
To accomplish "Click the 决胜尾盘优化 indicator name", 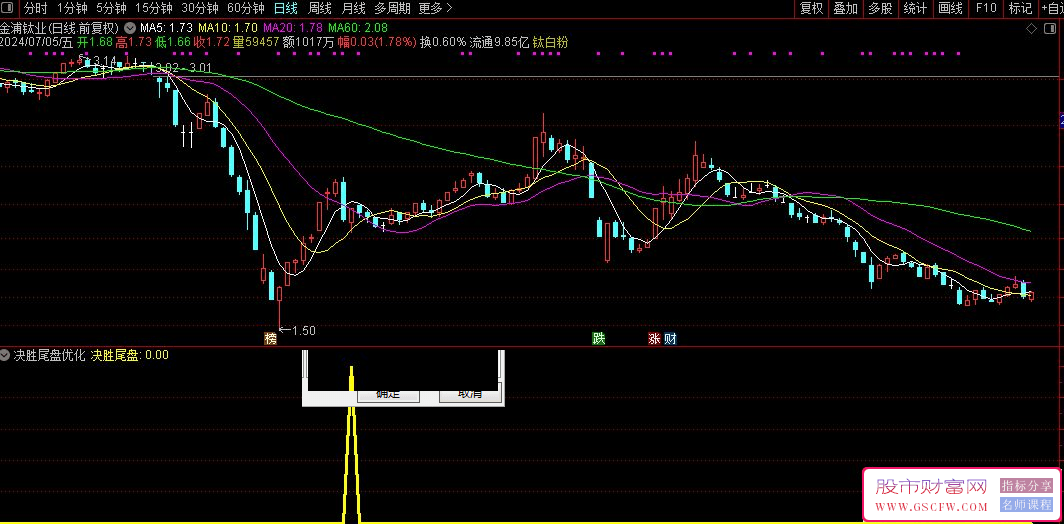I will tap(50, 355).
